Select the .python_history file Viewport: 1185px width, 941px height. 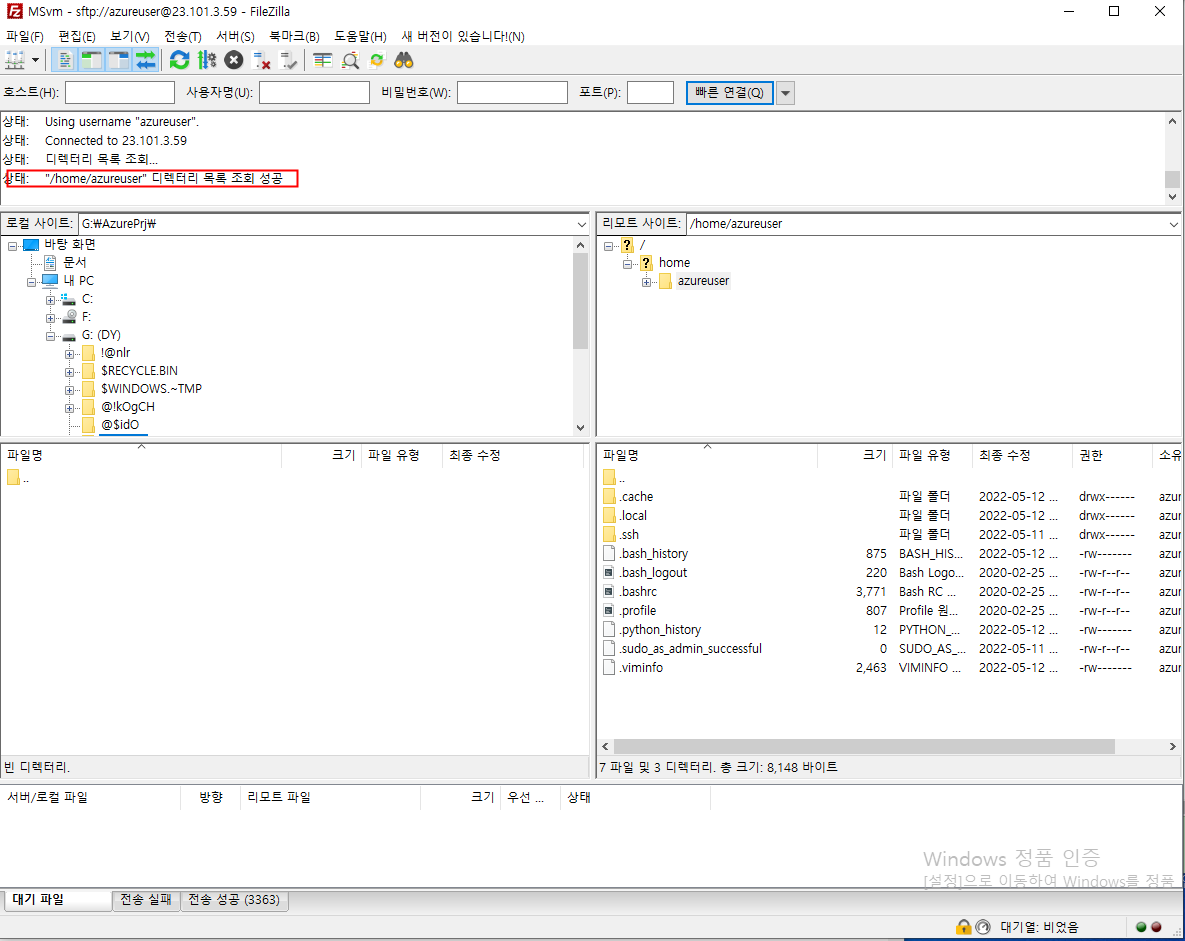pyautogui.click(x=660, y=630)
